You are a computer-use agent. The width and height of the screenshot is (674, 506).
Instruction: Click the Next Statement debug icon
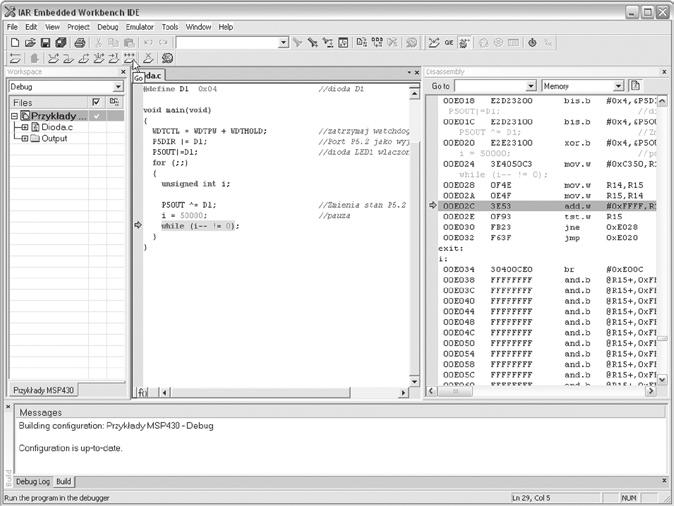(x=99, y=58)
